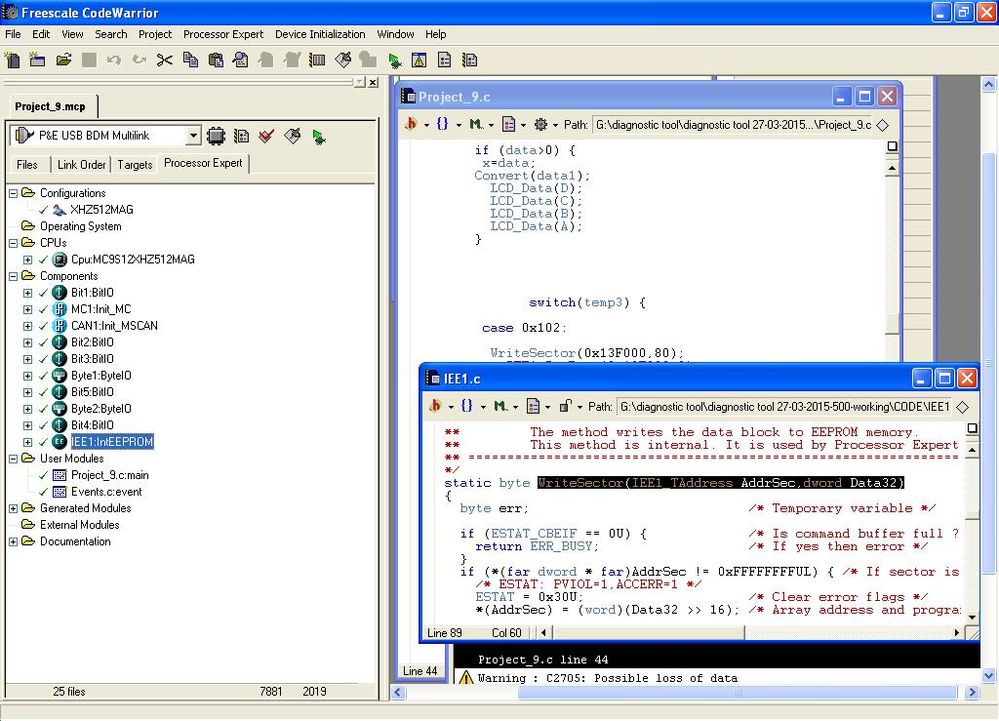Image resolution: width=999 pixels, height=721 pixels.
Task: Toggle checkmark beside Byte1:ByteIO component
Action: (x=43, y=375)
